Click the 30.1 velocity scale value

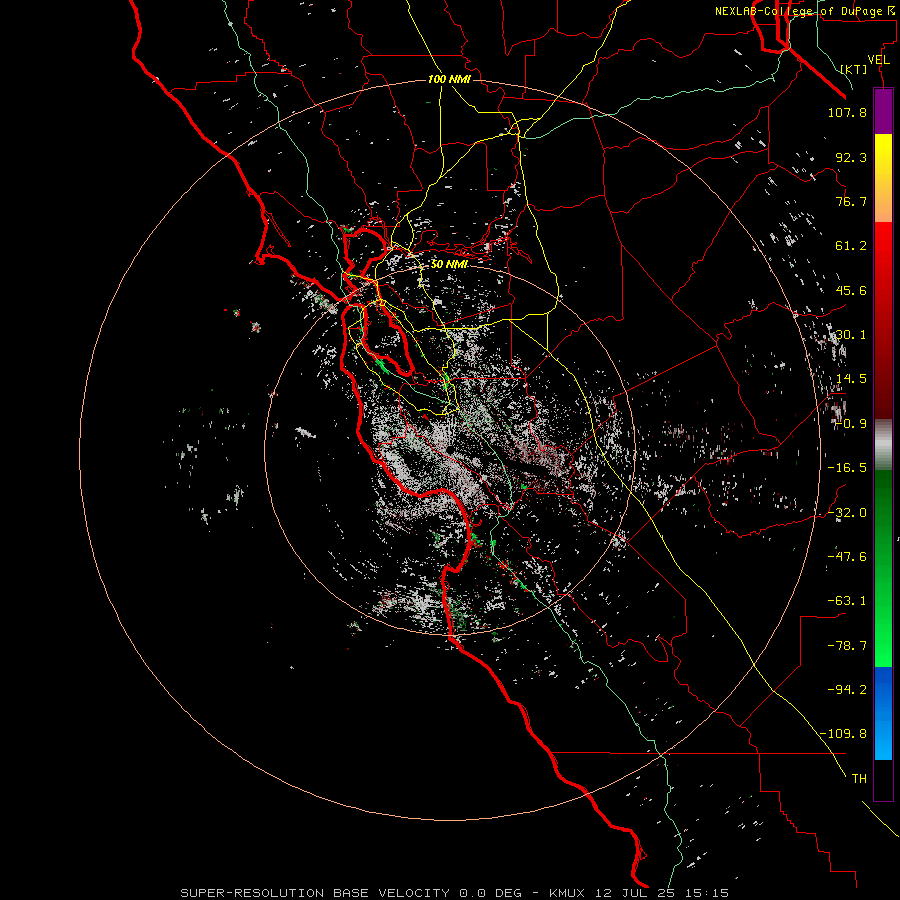851,335
